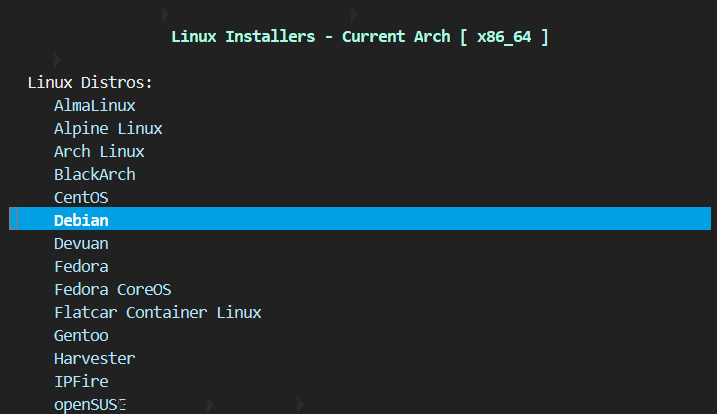The image size is (717, 414).
Task: Select the CentOS menu entry
Action: [x=81, y=197]
